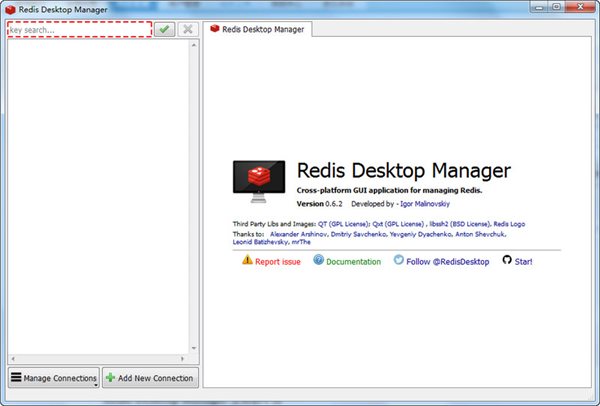Screen dimensions: 600x406
Task: Open the Manage Connections menu button
Action: tap(54, 378)
